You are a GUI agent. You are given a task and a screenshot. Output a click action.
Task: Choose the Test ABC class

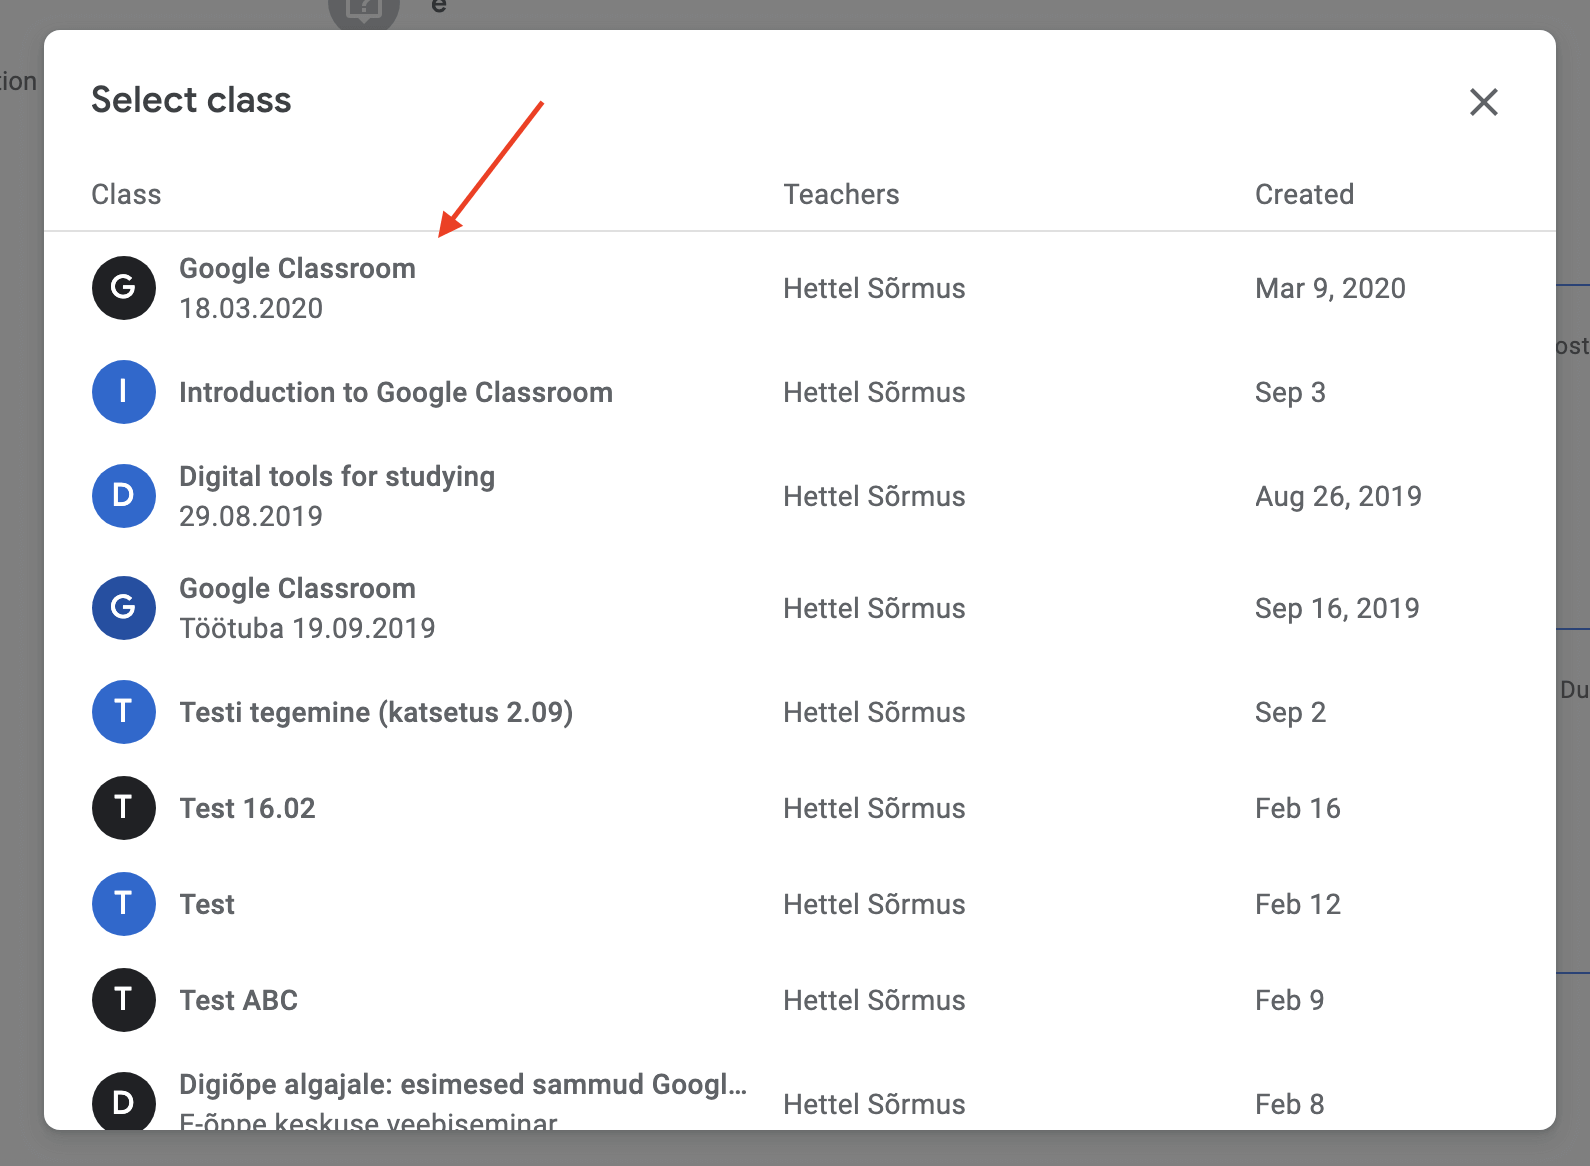click(800, 1000)
